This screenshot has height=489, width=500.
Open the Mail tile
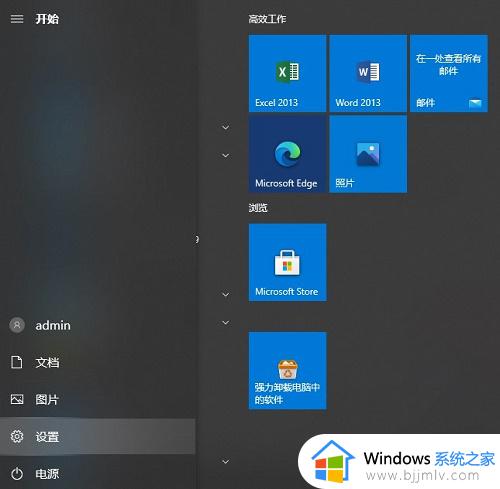(449, 73)
